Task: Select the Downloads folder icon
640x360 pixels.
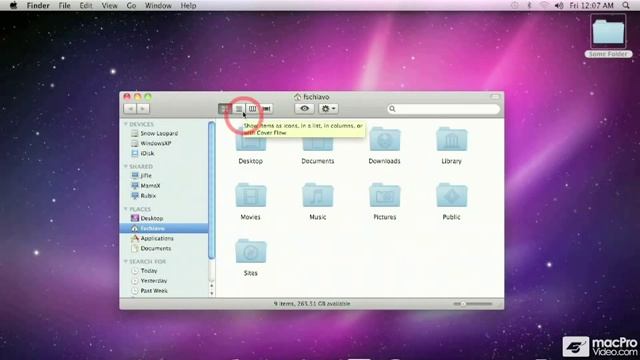Action: (384, 139)
